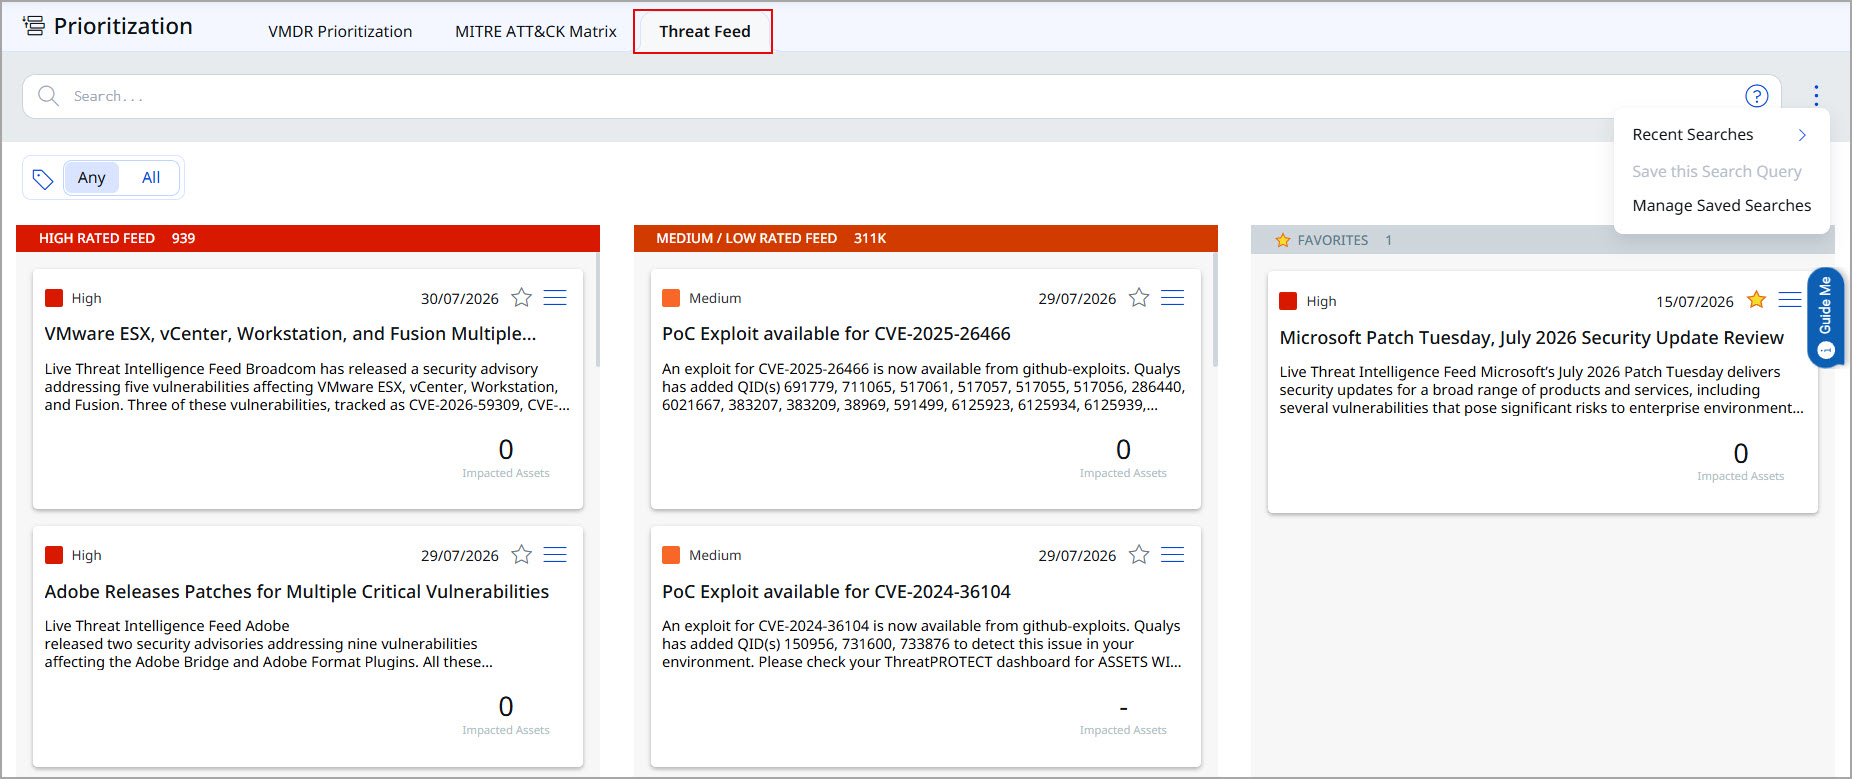Click the High severity red square on VMware card
This screenshot has width=1852, height=779.
pos(54,298)
